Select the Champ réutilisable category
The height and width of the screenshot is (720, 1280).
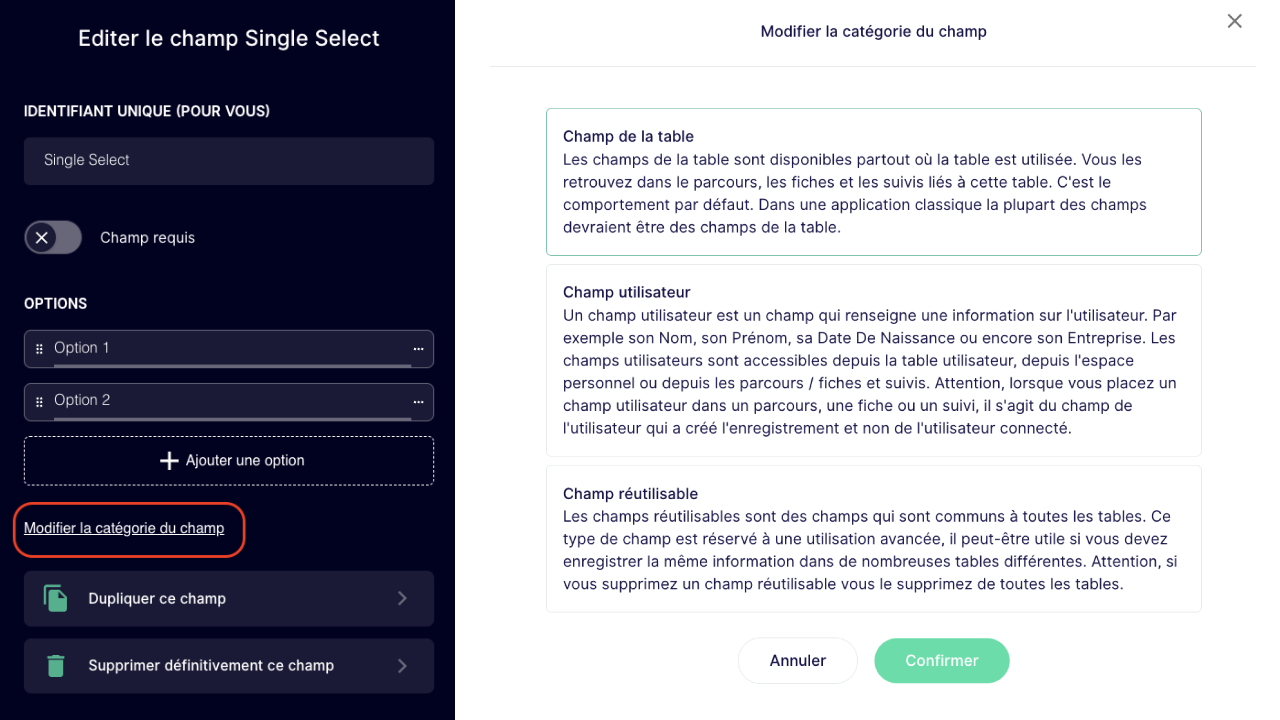[874, 539]
